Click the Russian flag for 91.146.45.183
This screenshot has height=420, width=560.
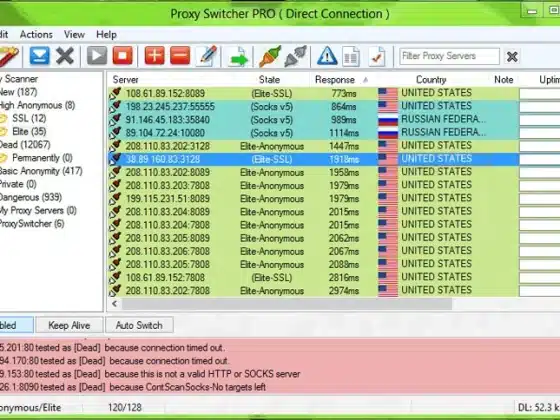[x=388, y=120]
